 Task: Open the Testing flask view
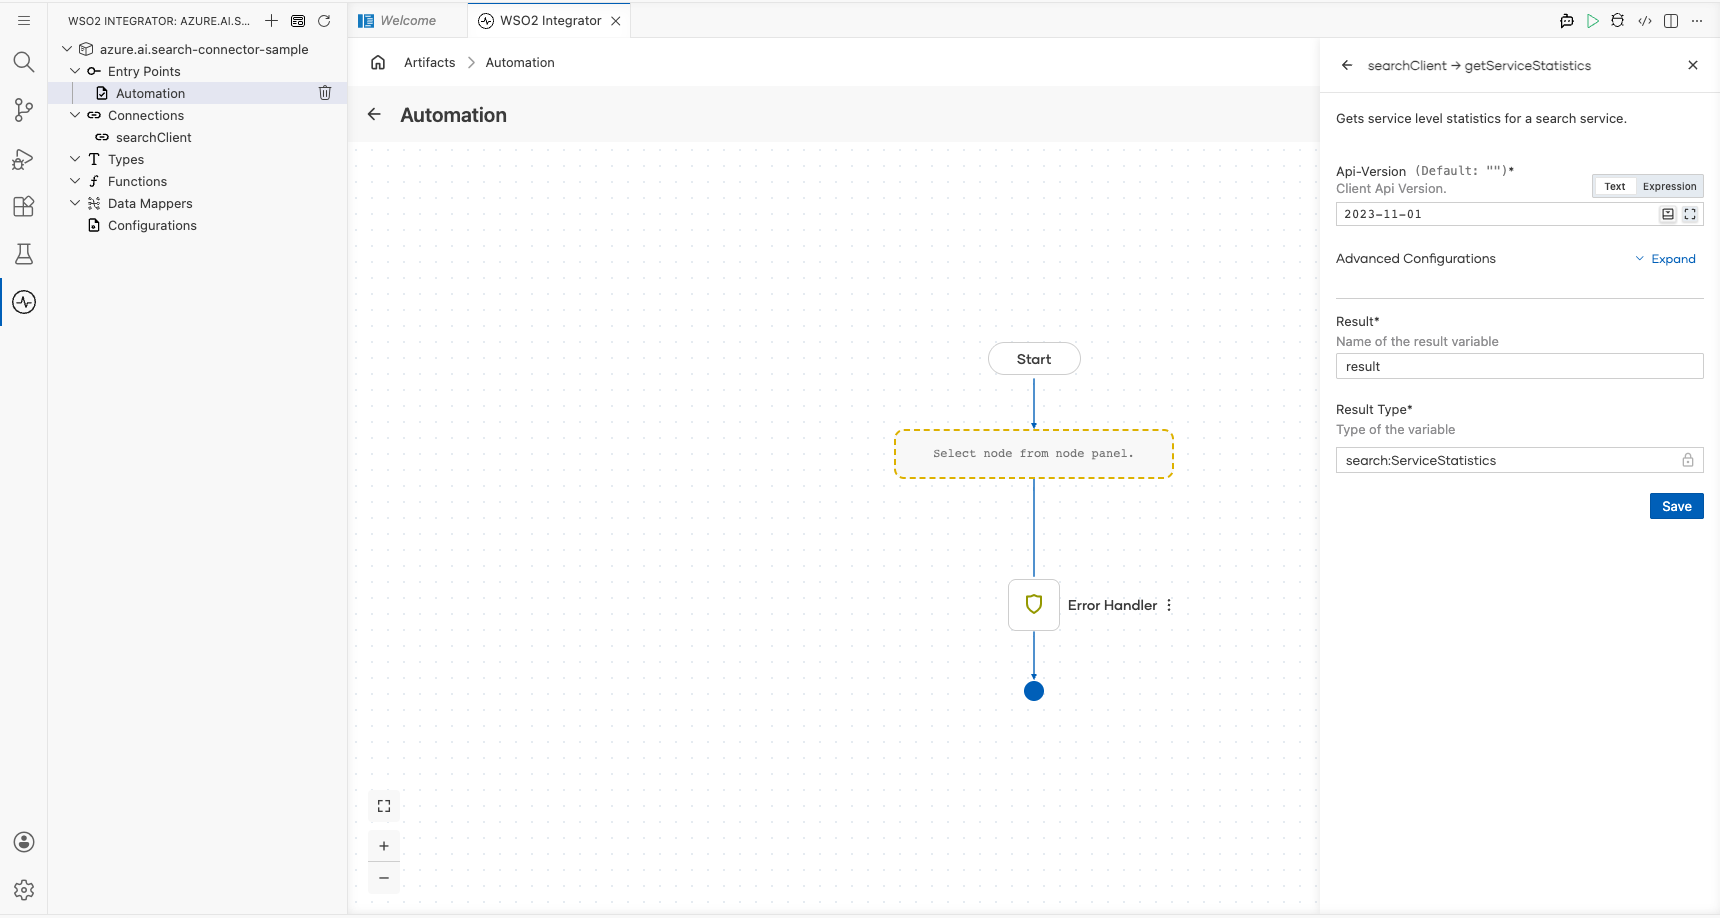(24, 254)
